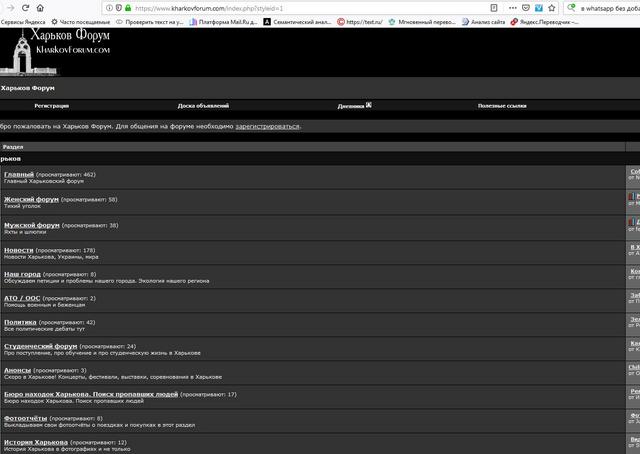Viewport: 640px width, 454px height.
Task: Click the blue extension icon in address bar
Action: [539, 8]
